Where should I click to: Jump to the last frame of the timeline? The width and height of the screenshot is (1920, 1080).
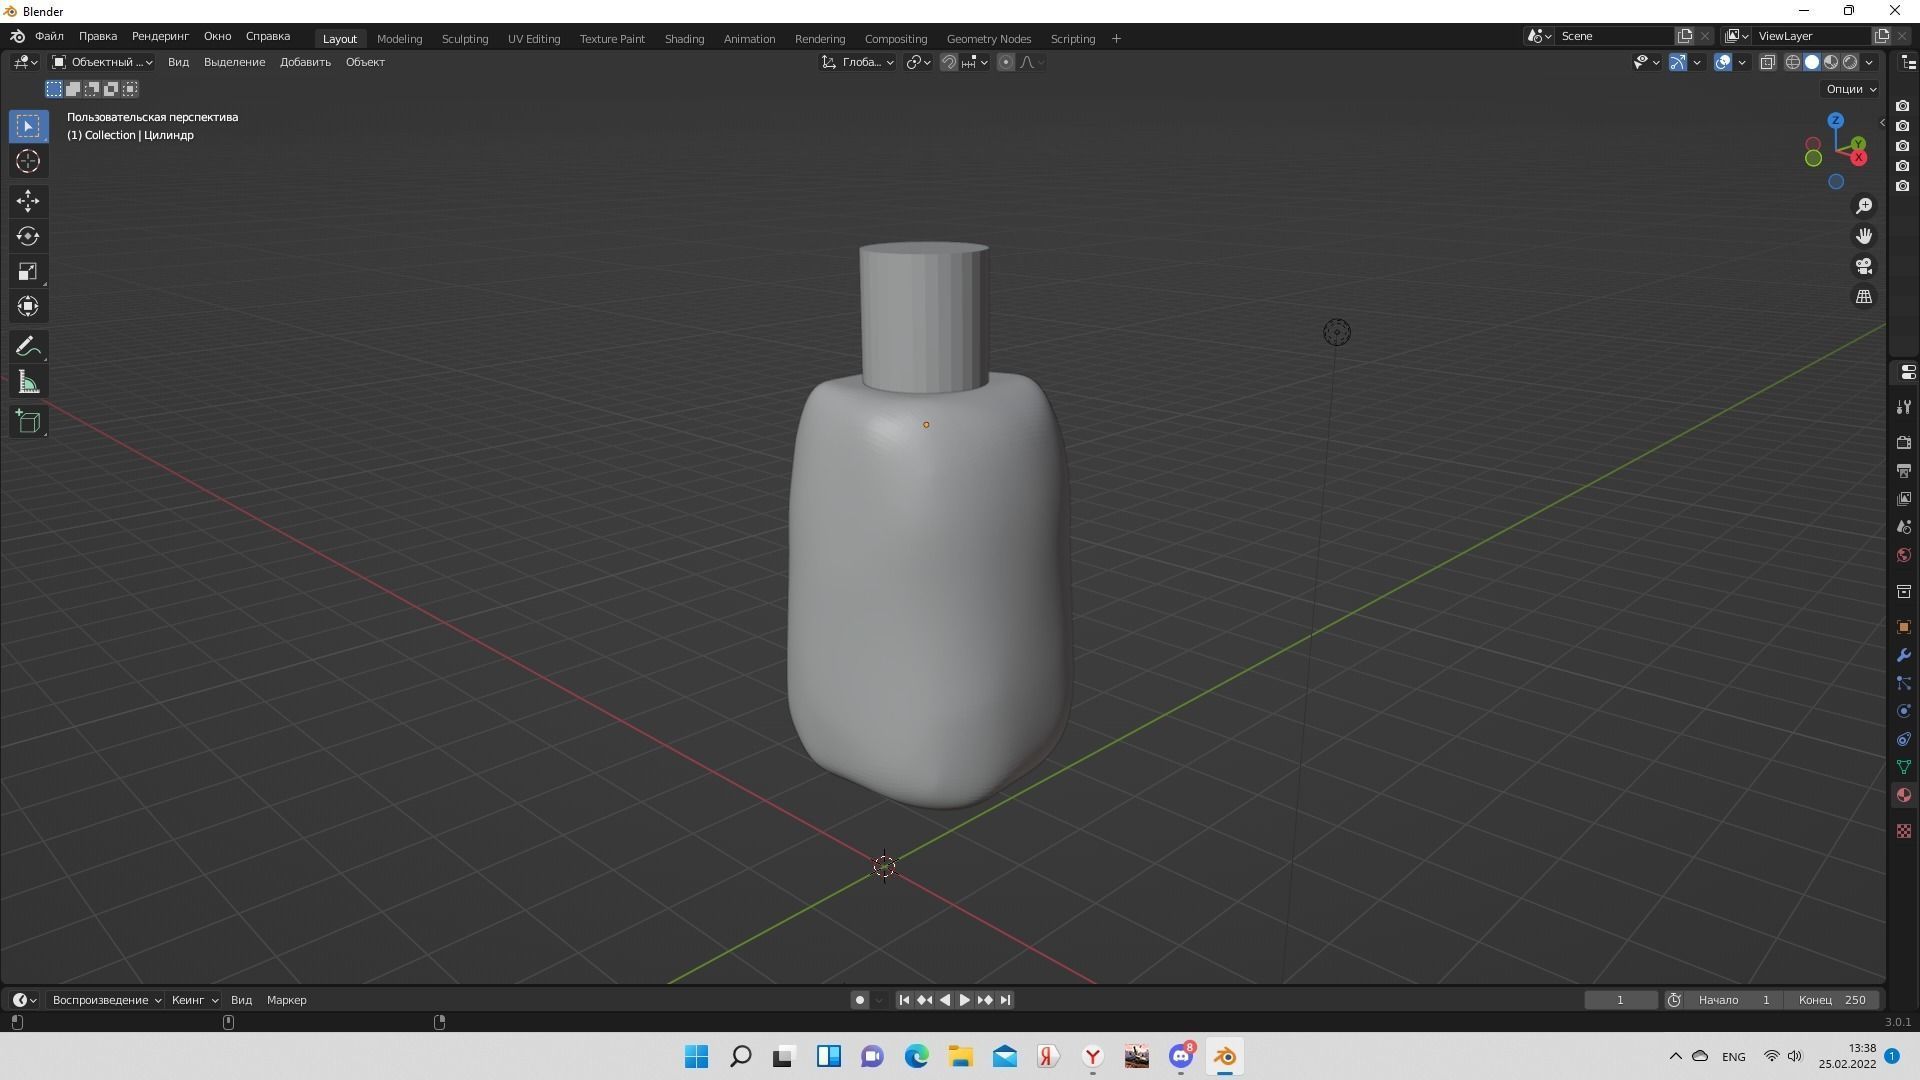[x=1005, y=999]
